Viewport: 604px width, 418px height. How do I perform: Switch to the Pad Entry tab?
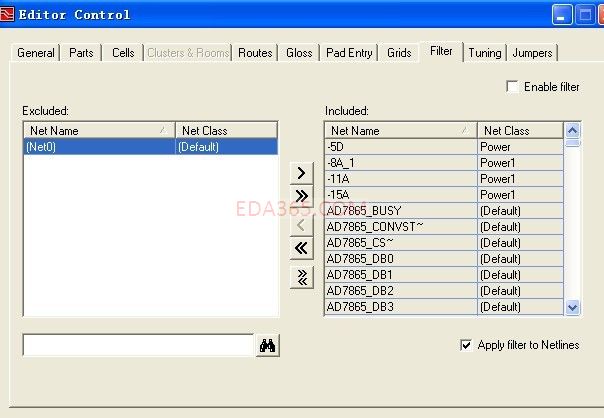(349, 53)
